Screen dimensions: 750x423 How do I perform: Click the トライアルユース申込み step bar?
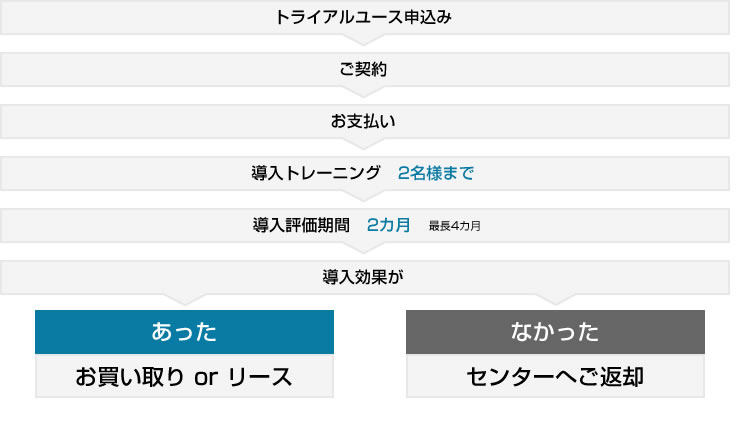(x=364, y=17)
